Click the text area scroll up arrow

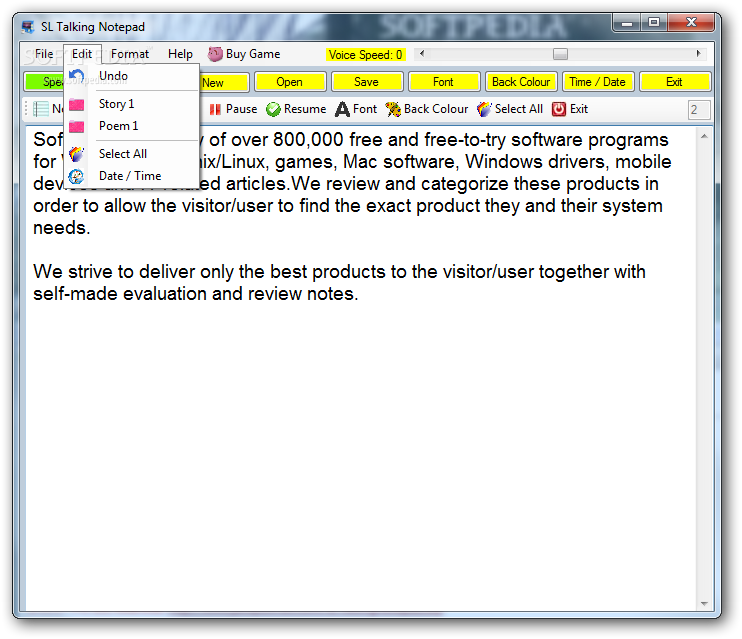pos(704,136)
